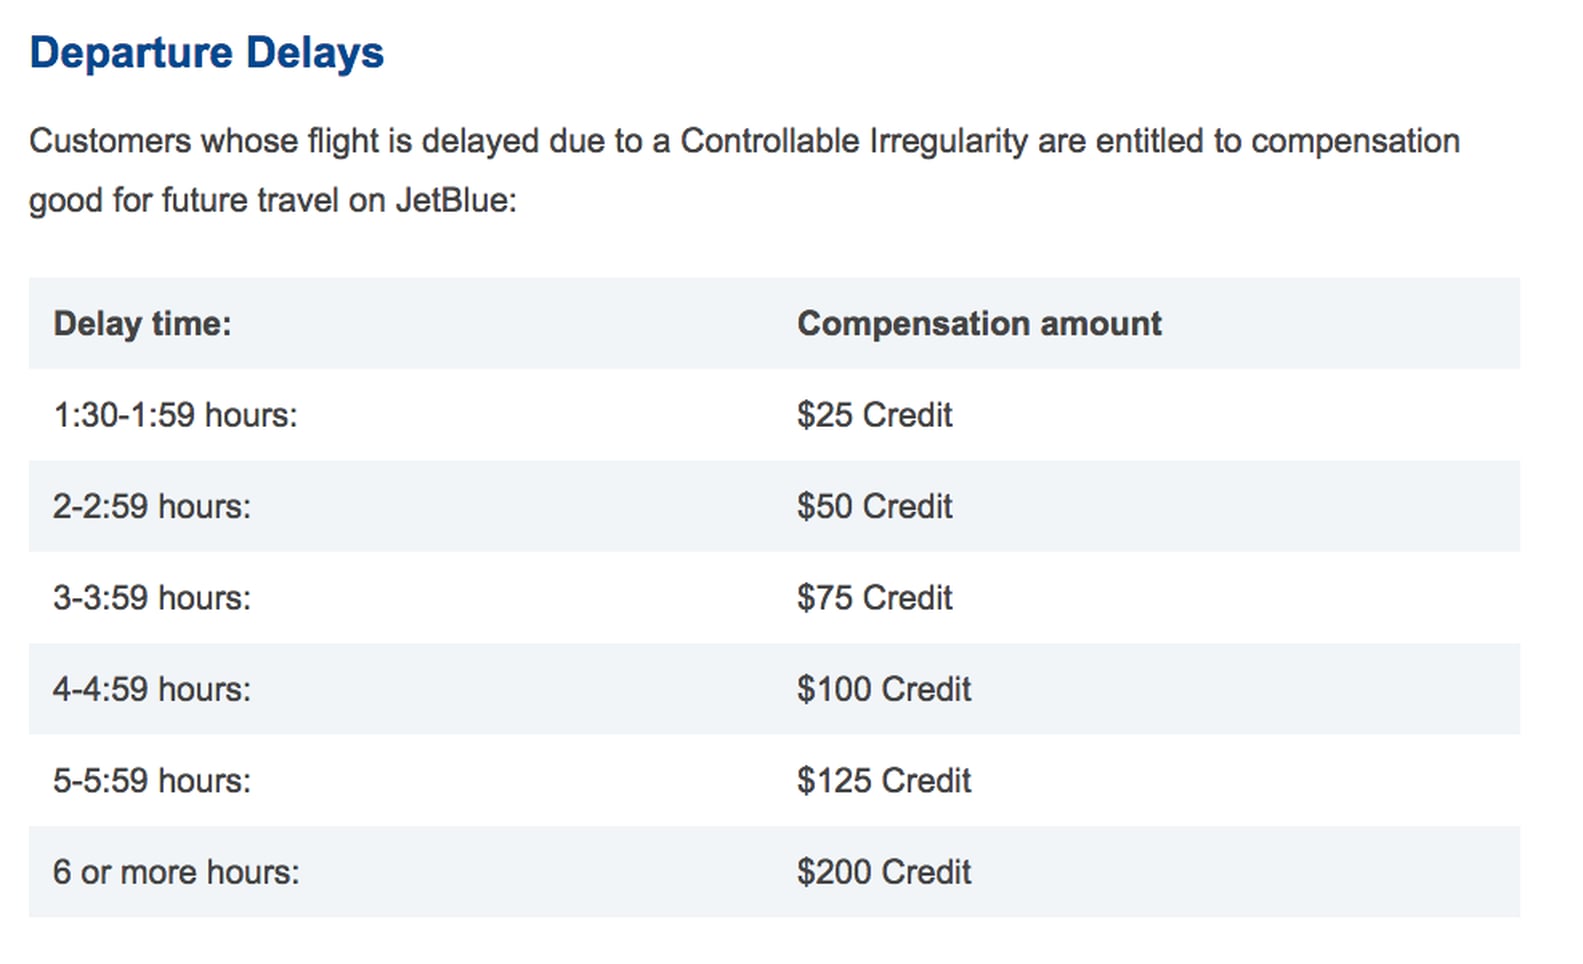Select the "$75 Credit" compensation cell
Screen dimensions: 1583x964
874,598
